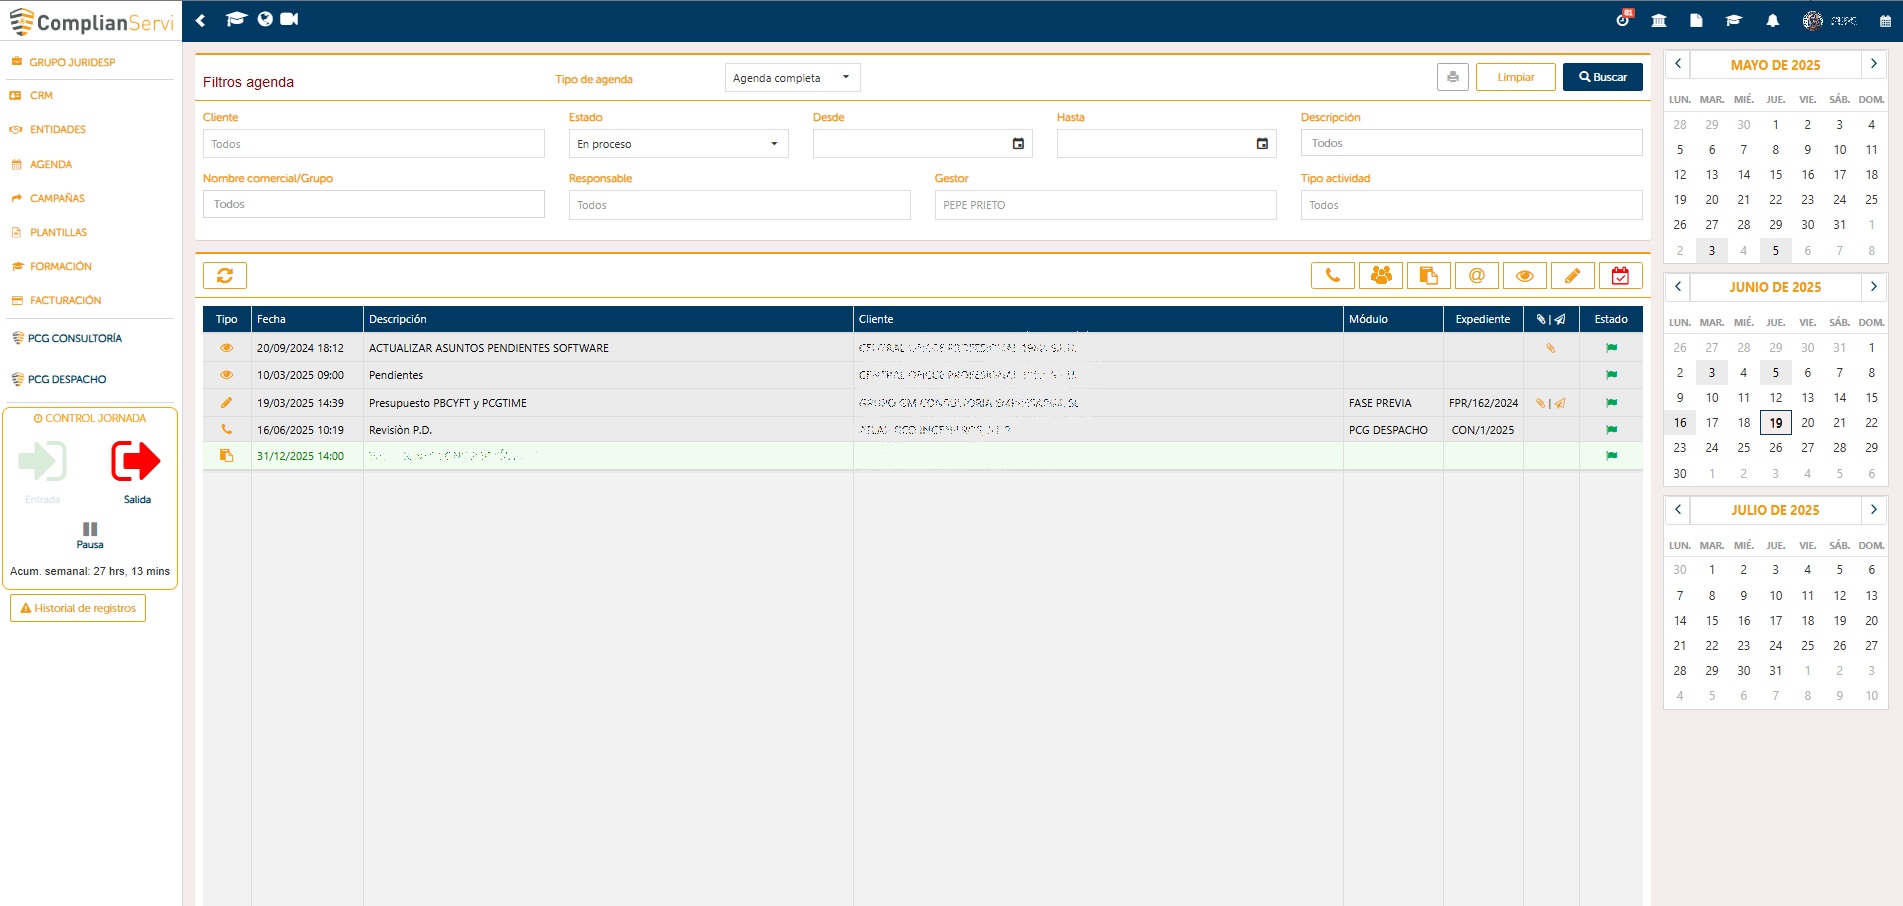Add an email activity with the @ icon
The width and height of the screenshot is (1903, 906).
(1477, 275)
